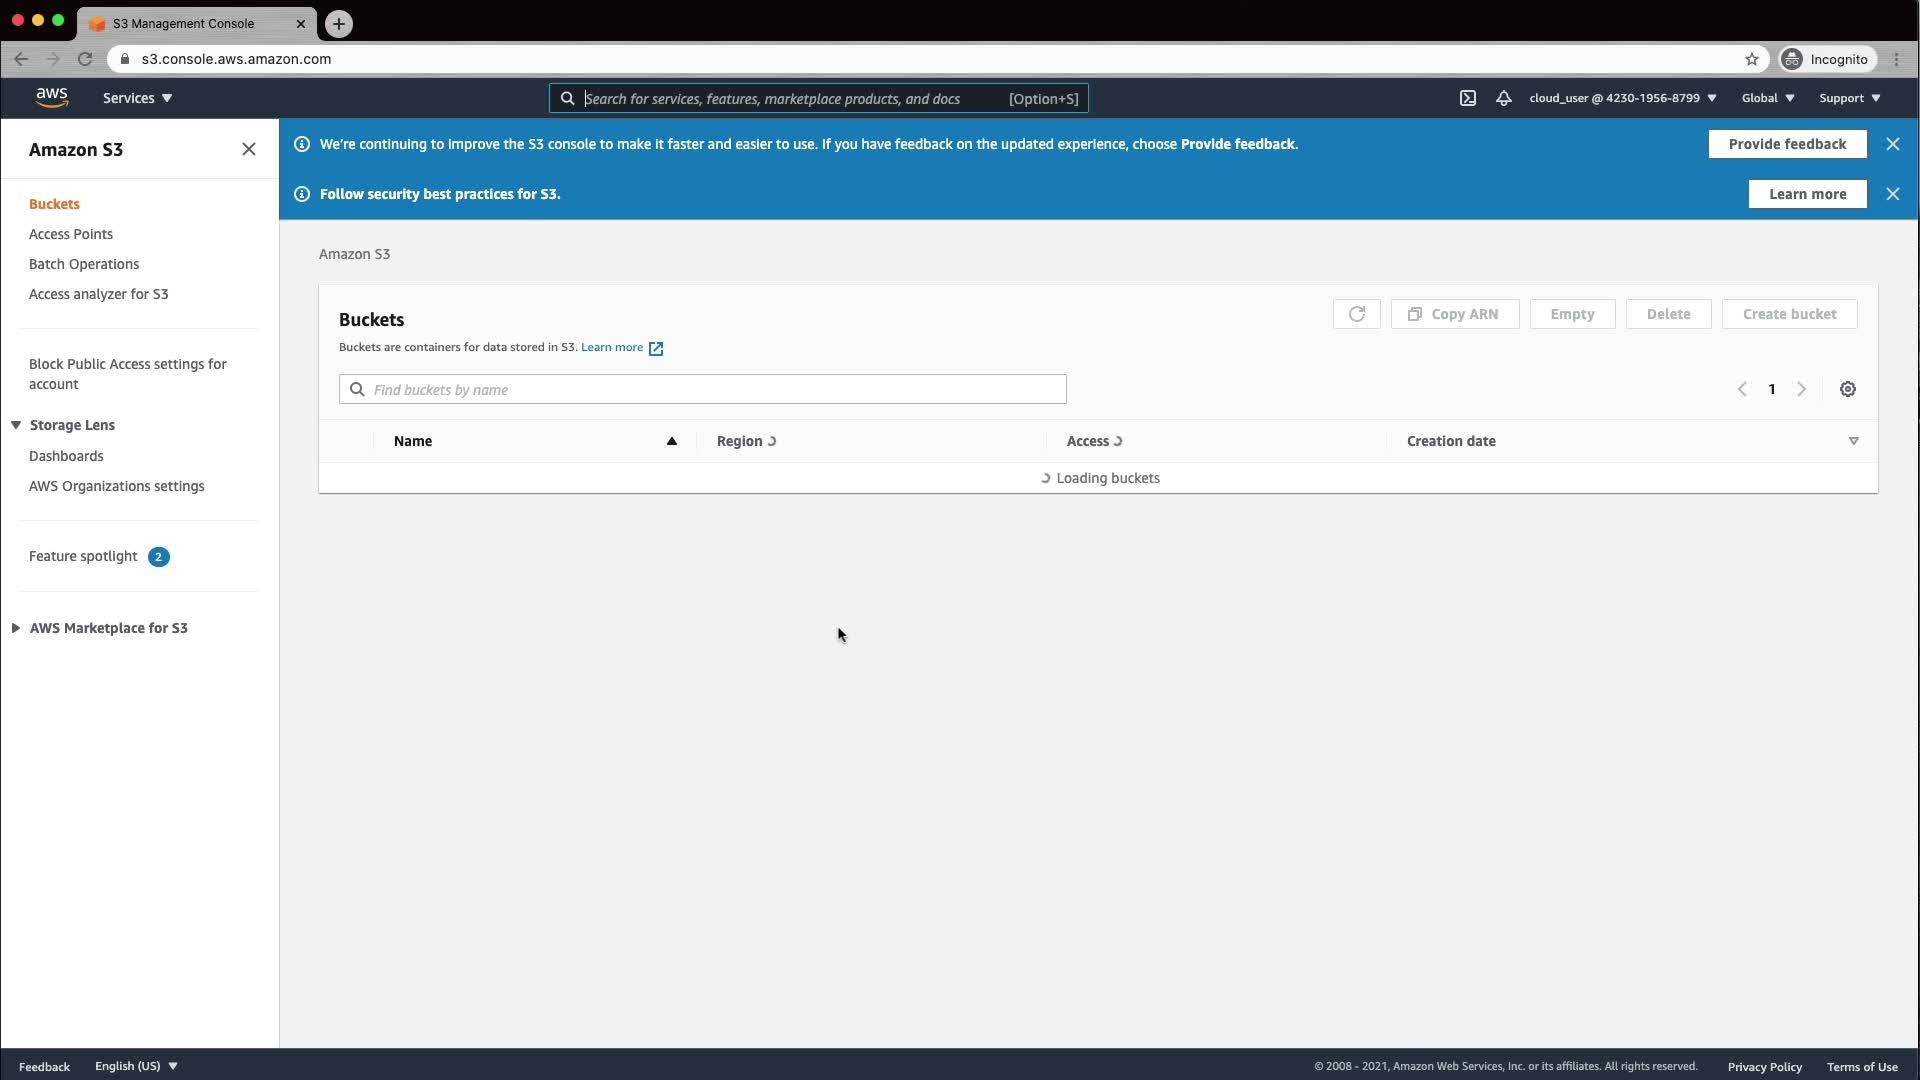Viewport: 1920px width, 1080px height.
Task: Click the Provide feedback button
Action: pos(1786,144)
